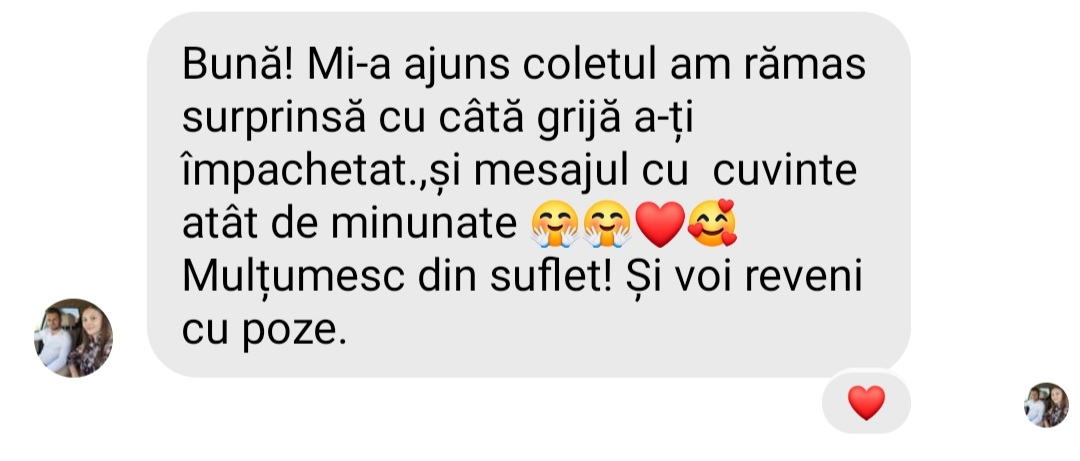
Task: Click the word "Mulțumesc" in the message
Action: coord(293,280)
